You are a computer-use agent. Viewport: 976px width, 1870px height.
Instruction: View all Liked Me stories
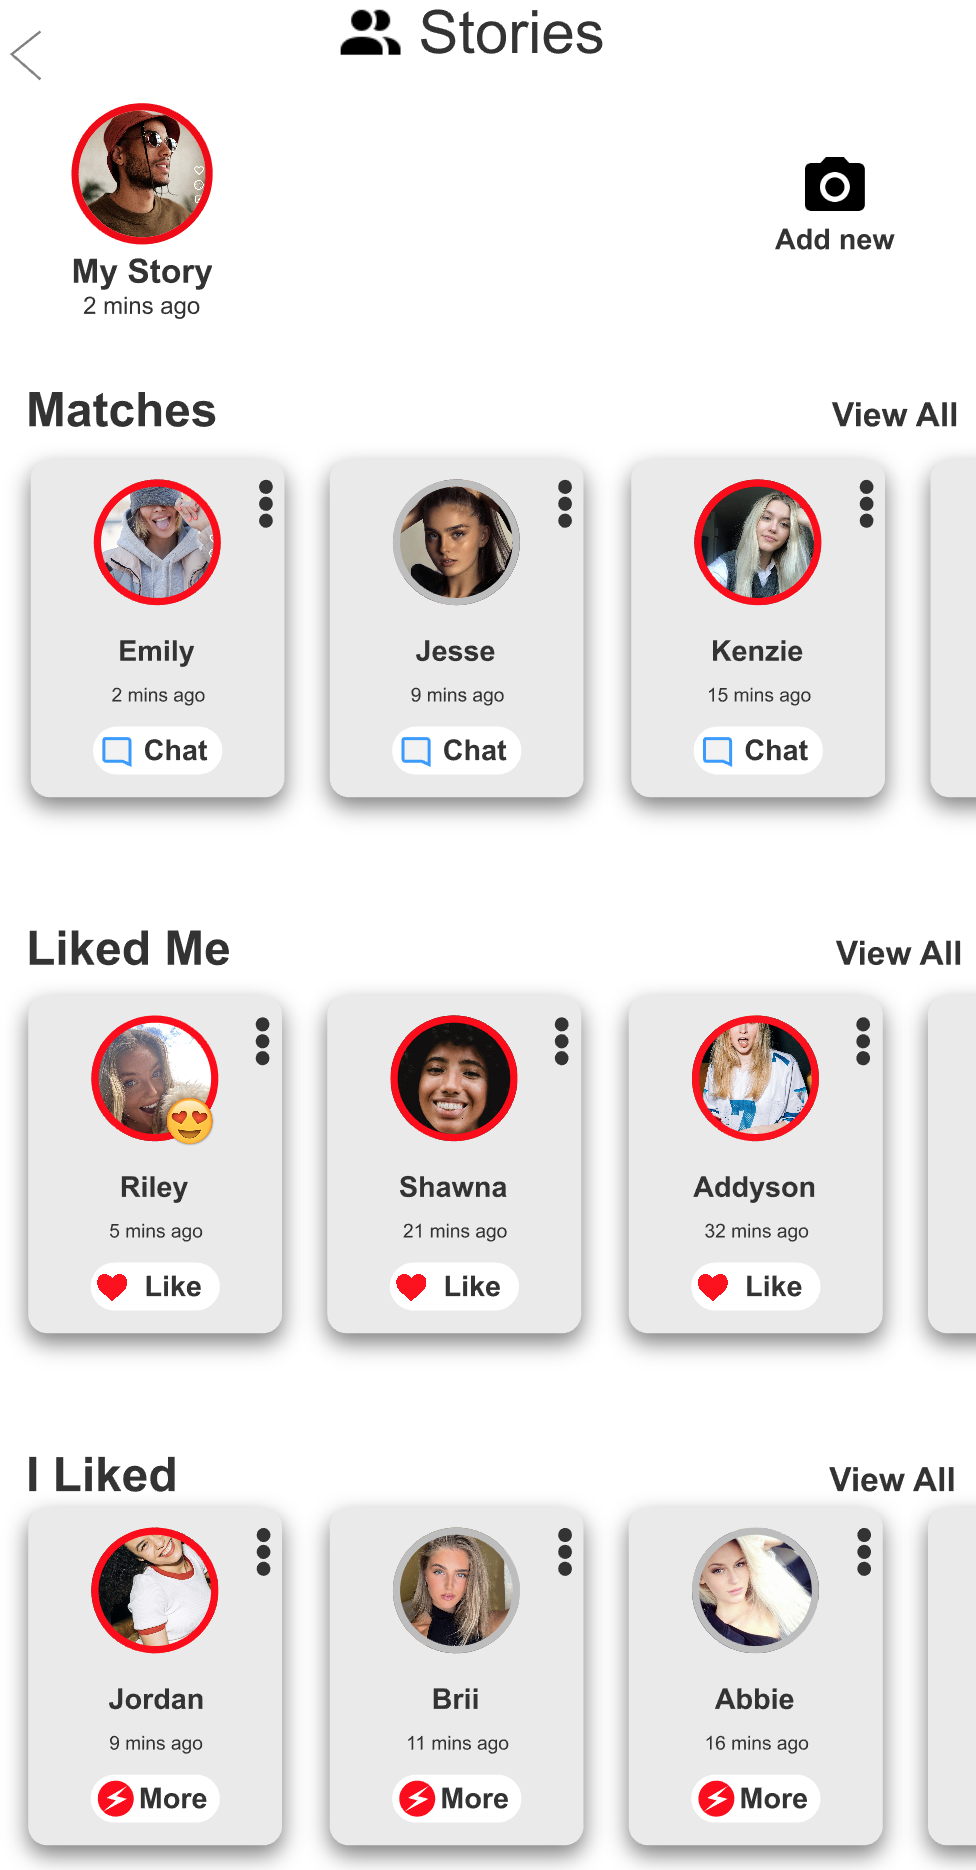pos(898,953)
